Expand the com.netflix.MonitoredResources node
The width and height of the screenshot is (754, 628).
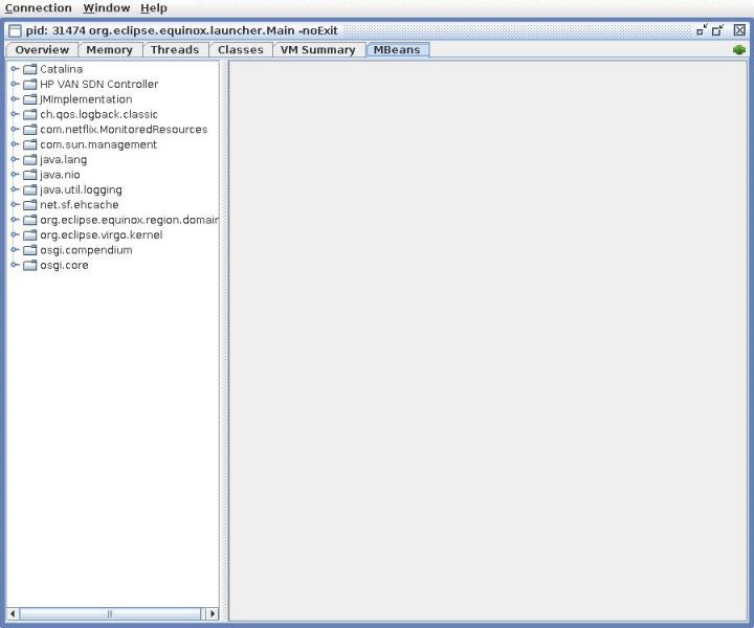(x=14, y=129)
